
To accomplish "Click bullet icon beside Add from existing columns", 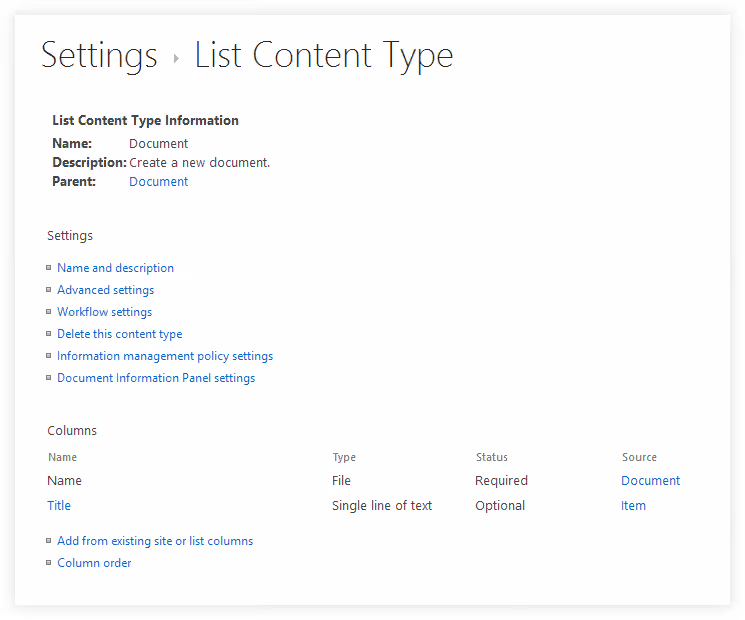I will tap(48, 541).
